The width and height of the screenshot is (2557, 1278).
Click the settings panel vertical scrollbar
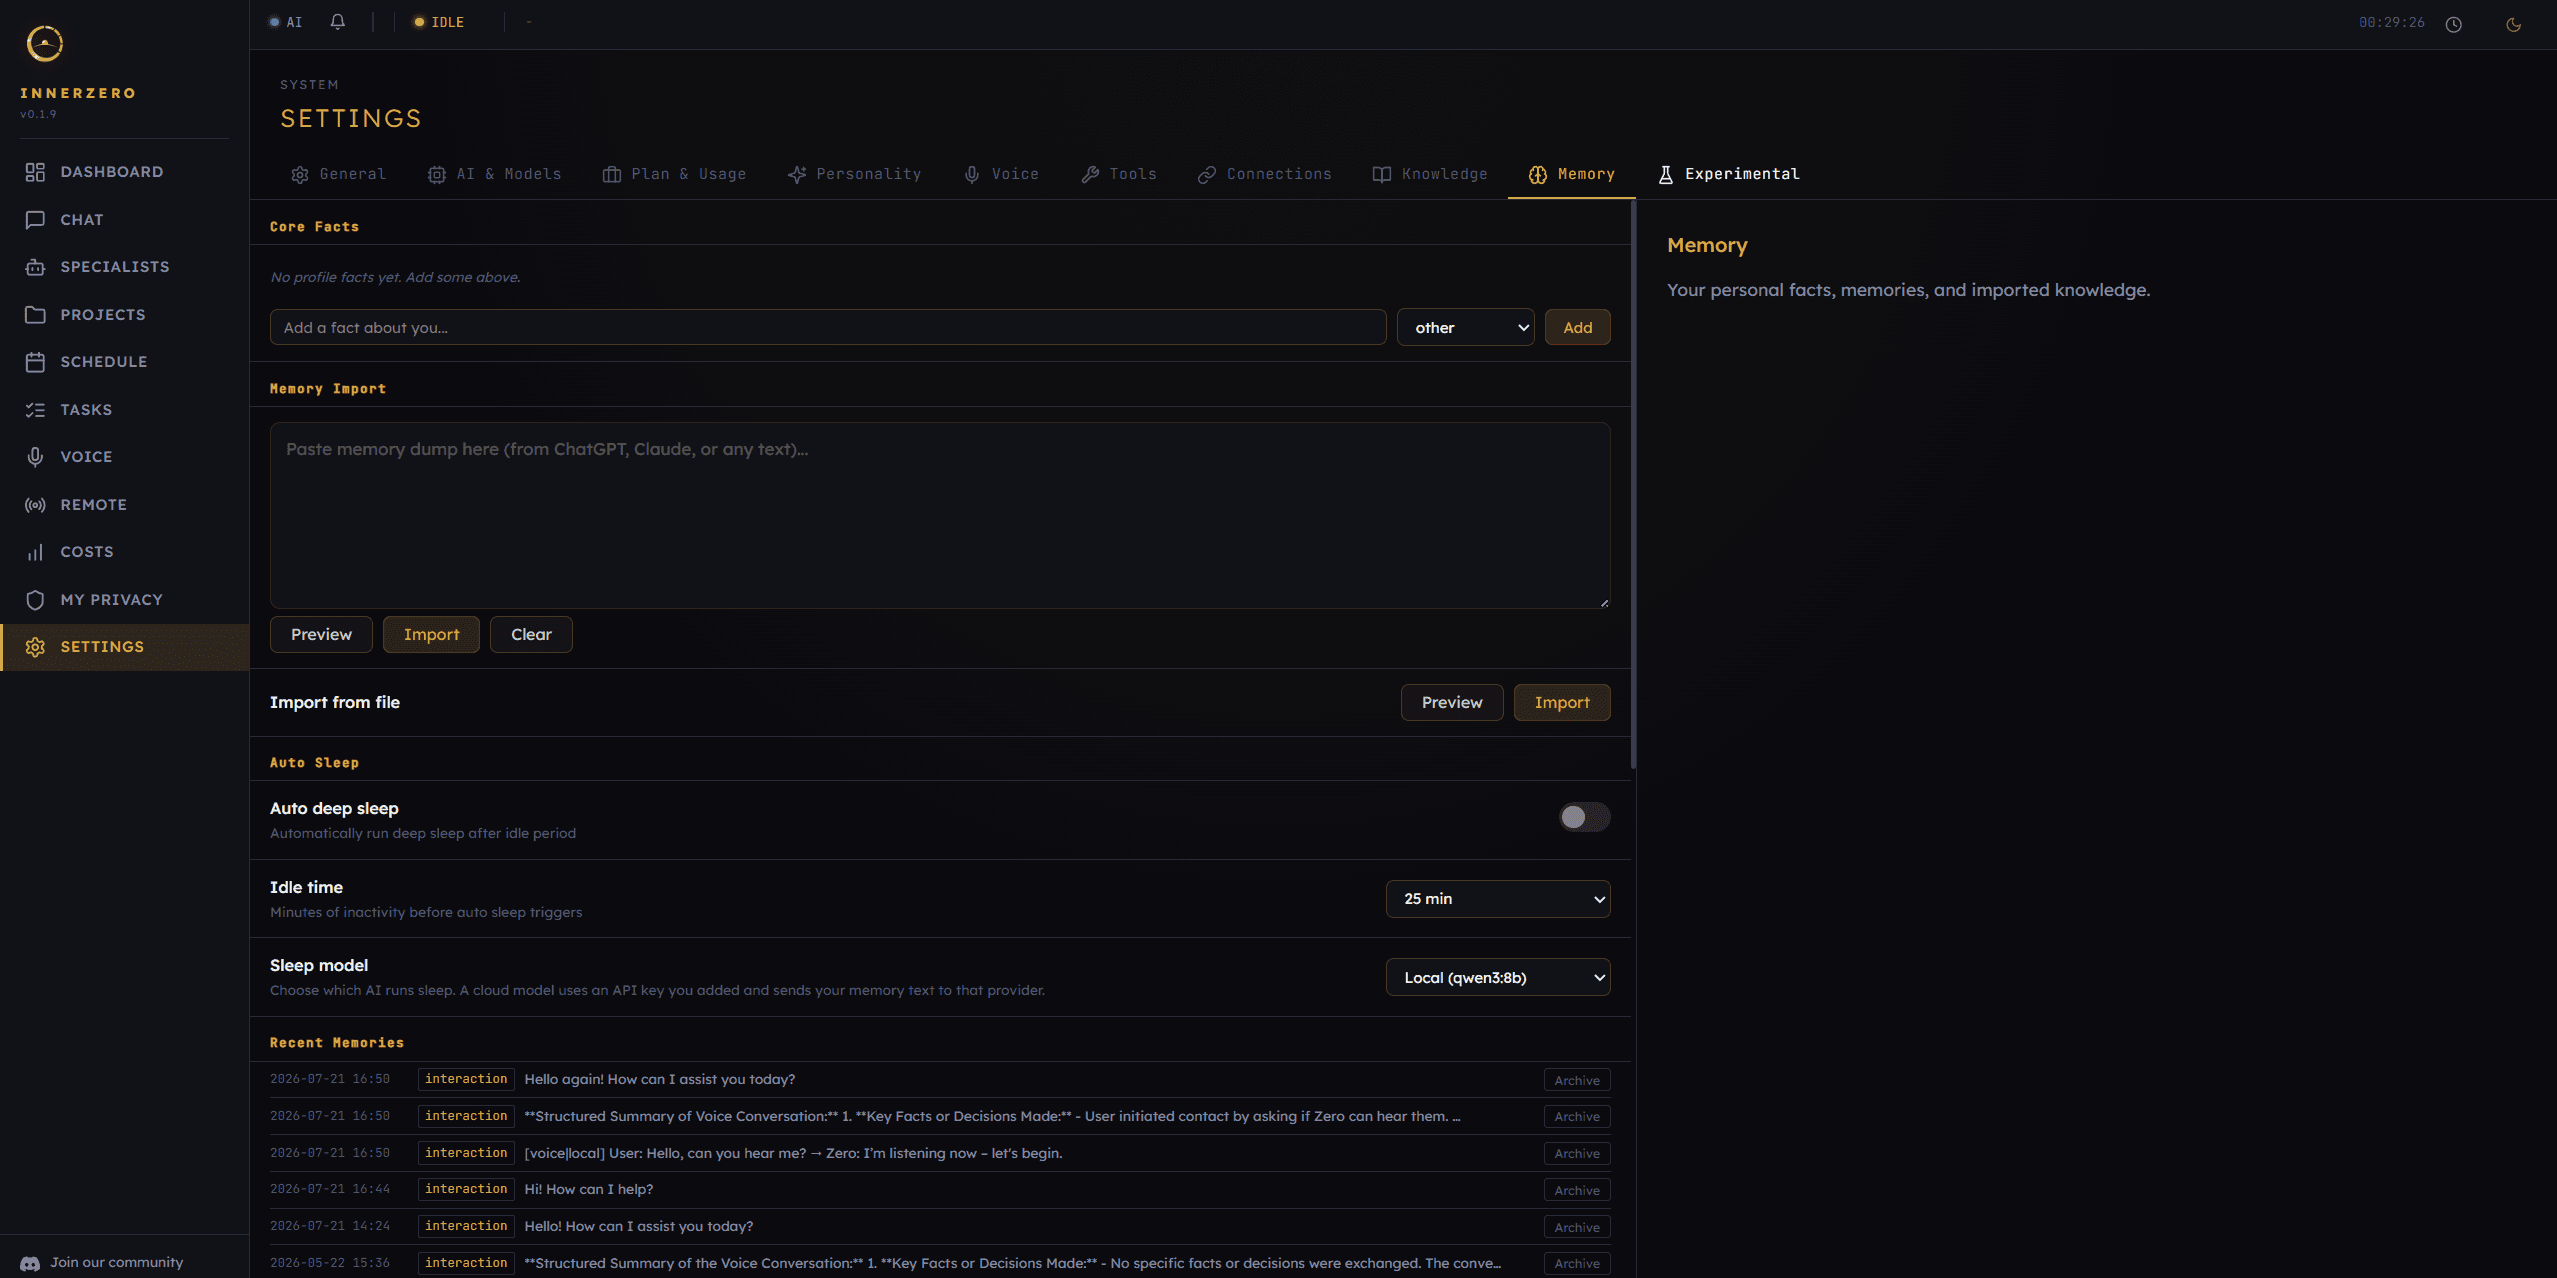pos(1633,485)
